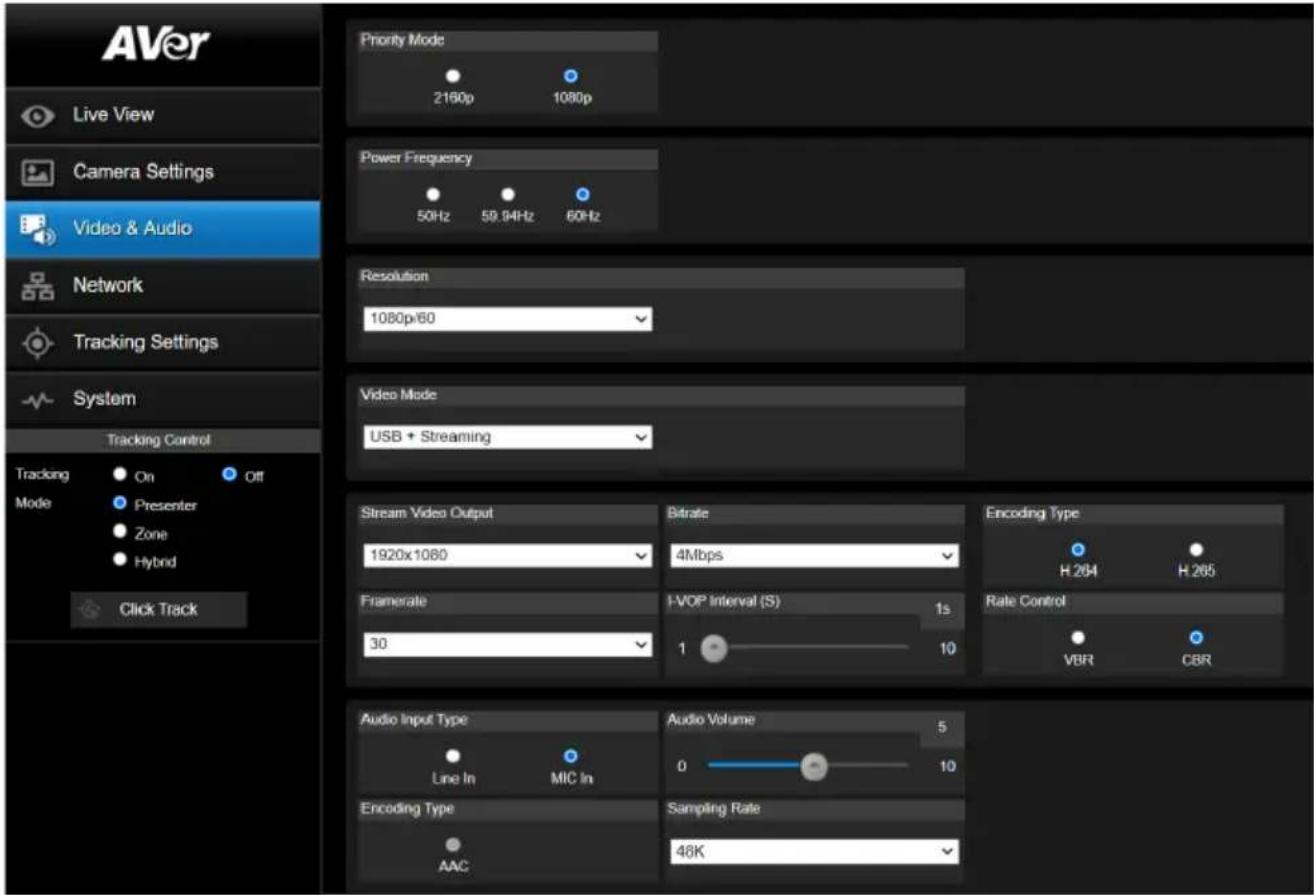Open the Sampling Rate dropdown showing 48K

[x=814, y=852]
